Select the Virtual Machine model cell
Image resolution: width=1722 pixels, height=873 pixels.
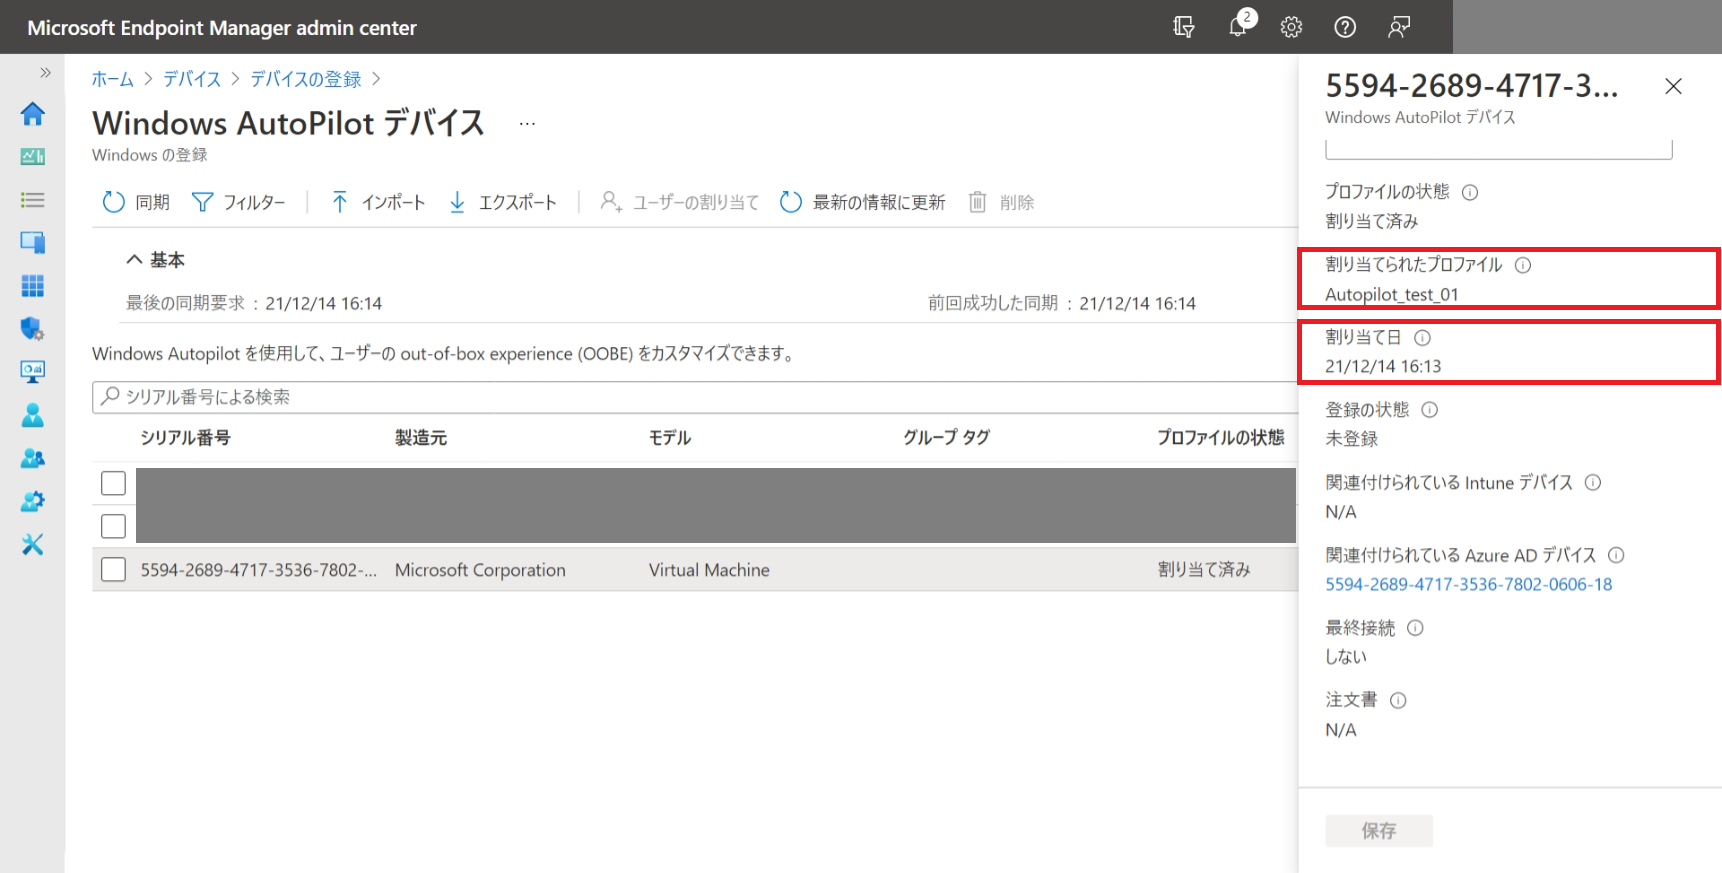709,570
